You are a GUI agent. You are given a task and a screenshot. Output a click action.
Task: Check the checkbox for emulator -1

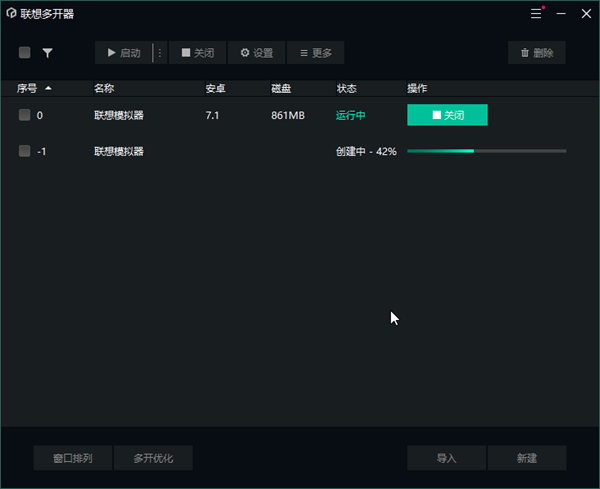24,151
